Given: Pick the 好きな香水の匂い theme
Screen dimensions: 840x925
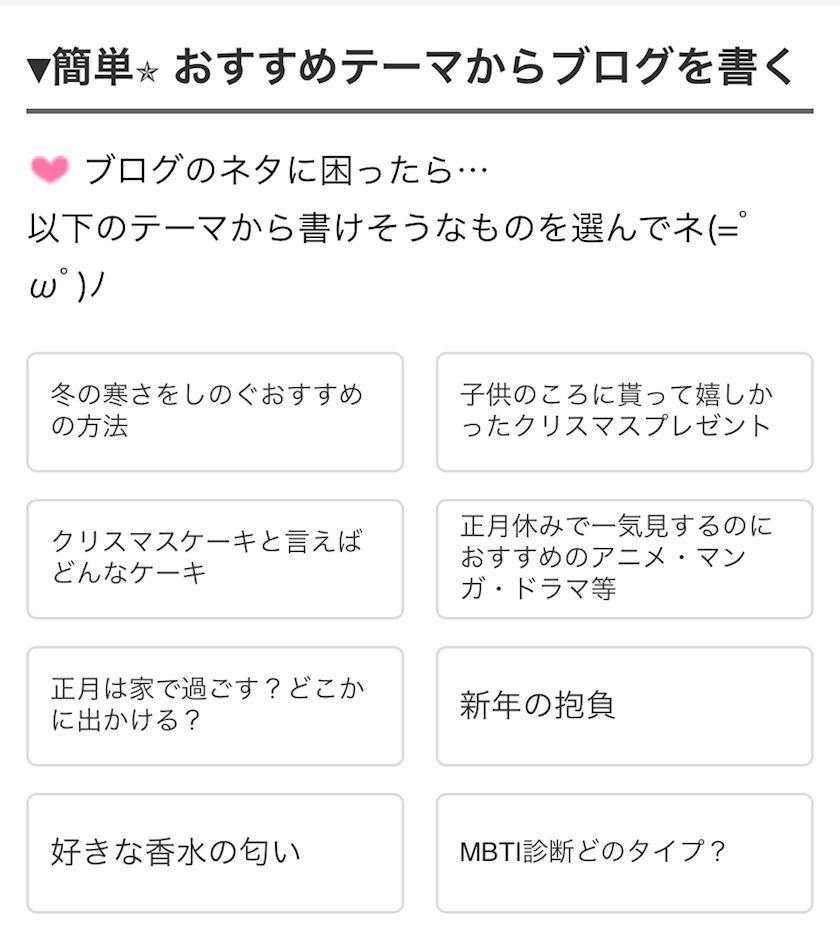Looking at the screenshot, I should 215,852.
